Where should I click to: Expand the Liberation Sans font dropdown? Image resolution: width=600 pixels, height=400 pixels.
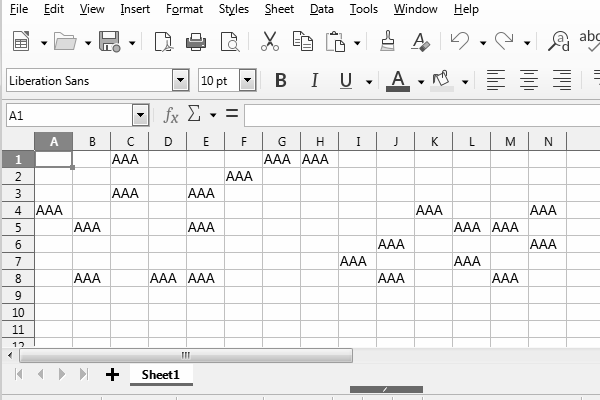click(180, 81)
